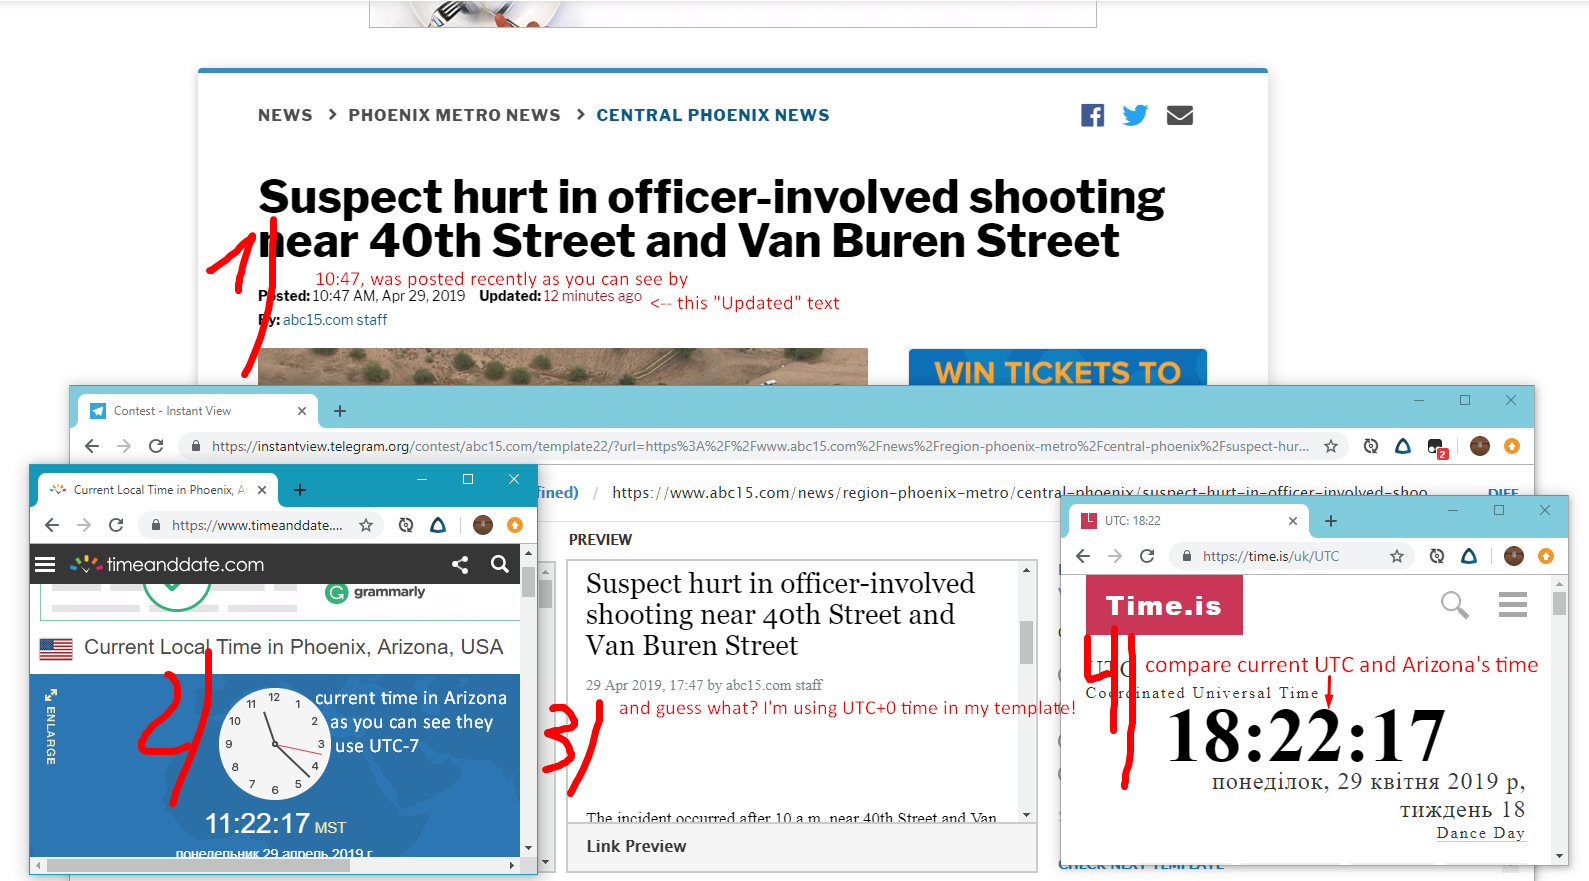Image resolution: width=1589 pixels, height=881 pixels.
Task: Click the share icon on timeanddate.com header
Action: (460, 564)
